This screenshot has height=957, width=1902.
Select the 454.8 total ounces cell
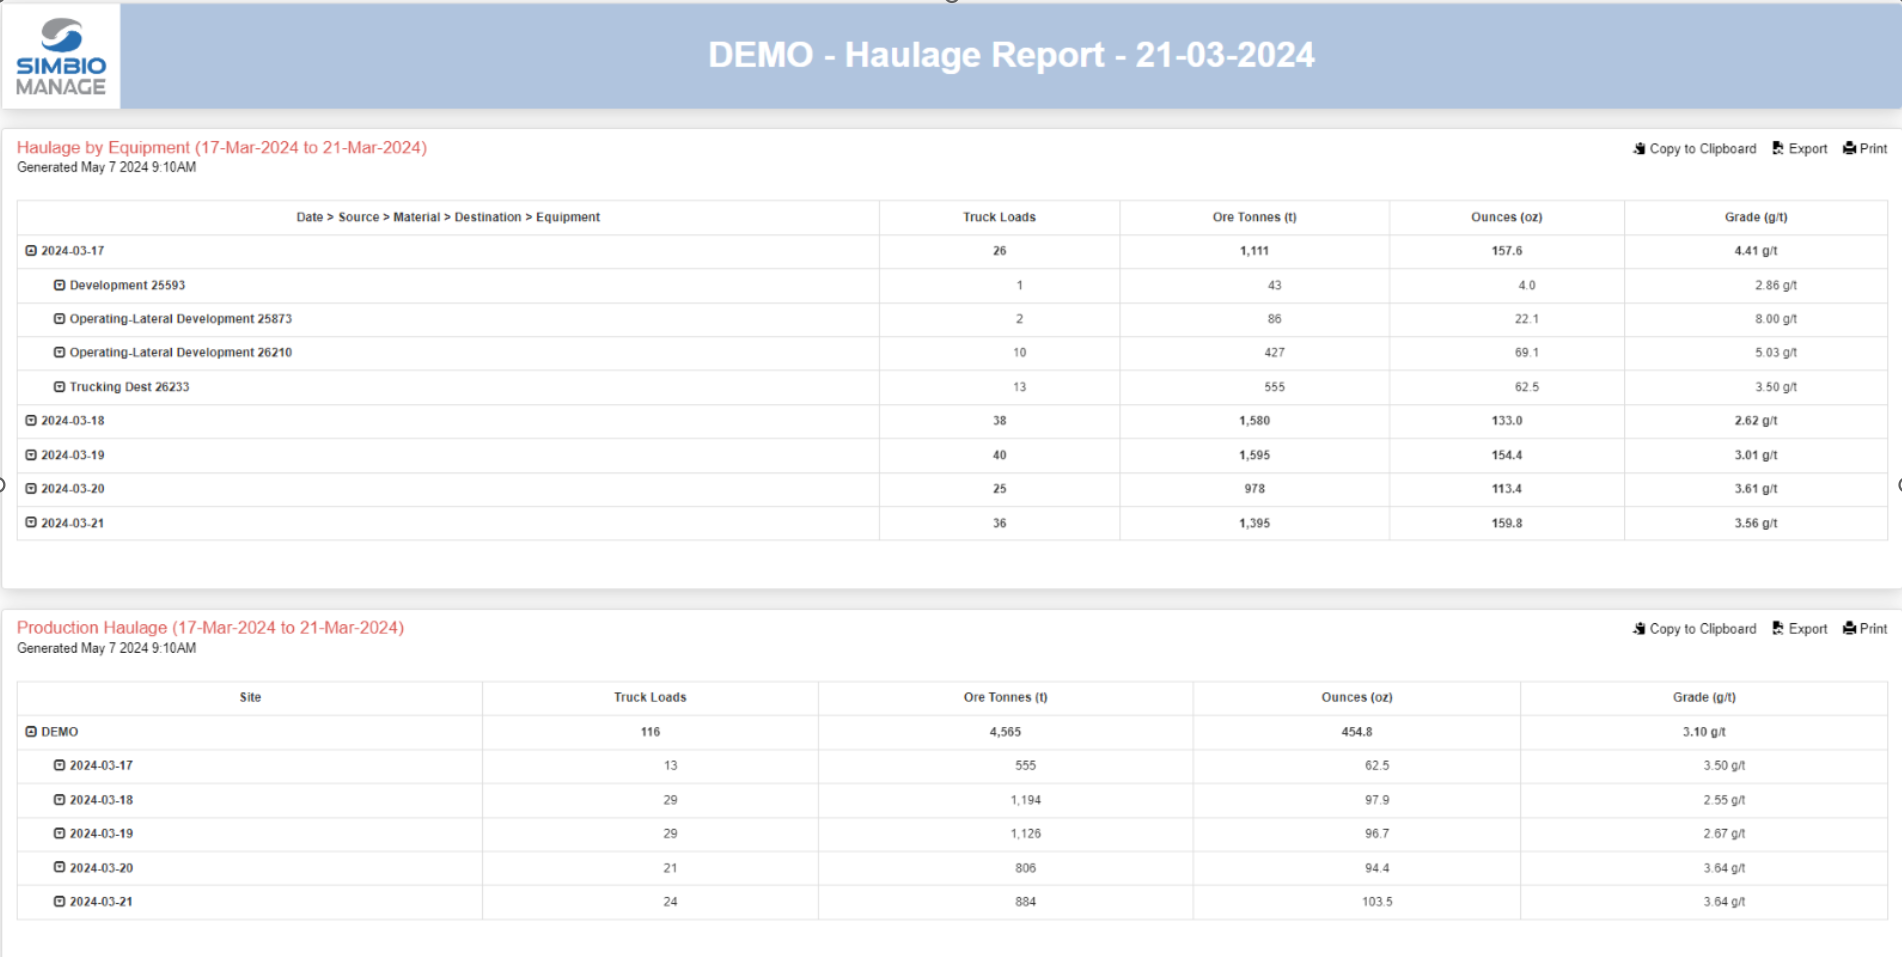click(x=1356, y=732)
